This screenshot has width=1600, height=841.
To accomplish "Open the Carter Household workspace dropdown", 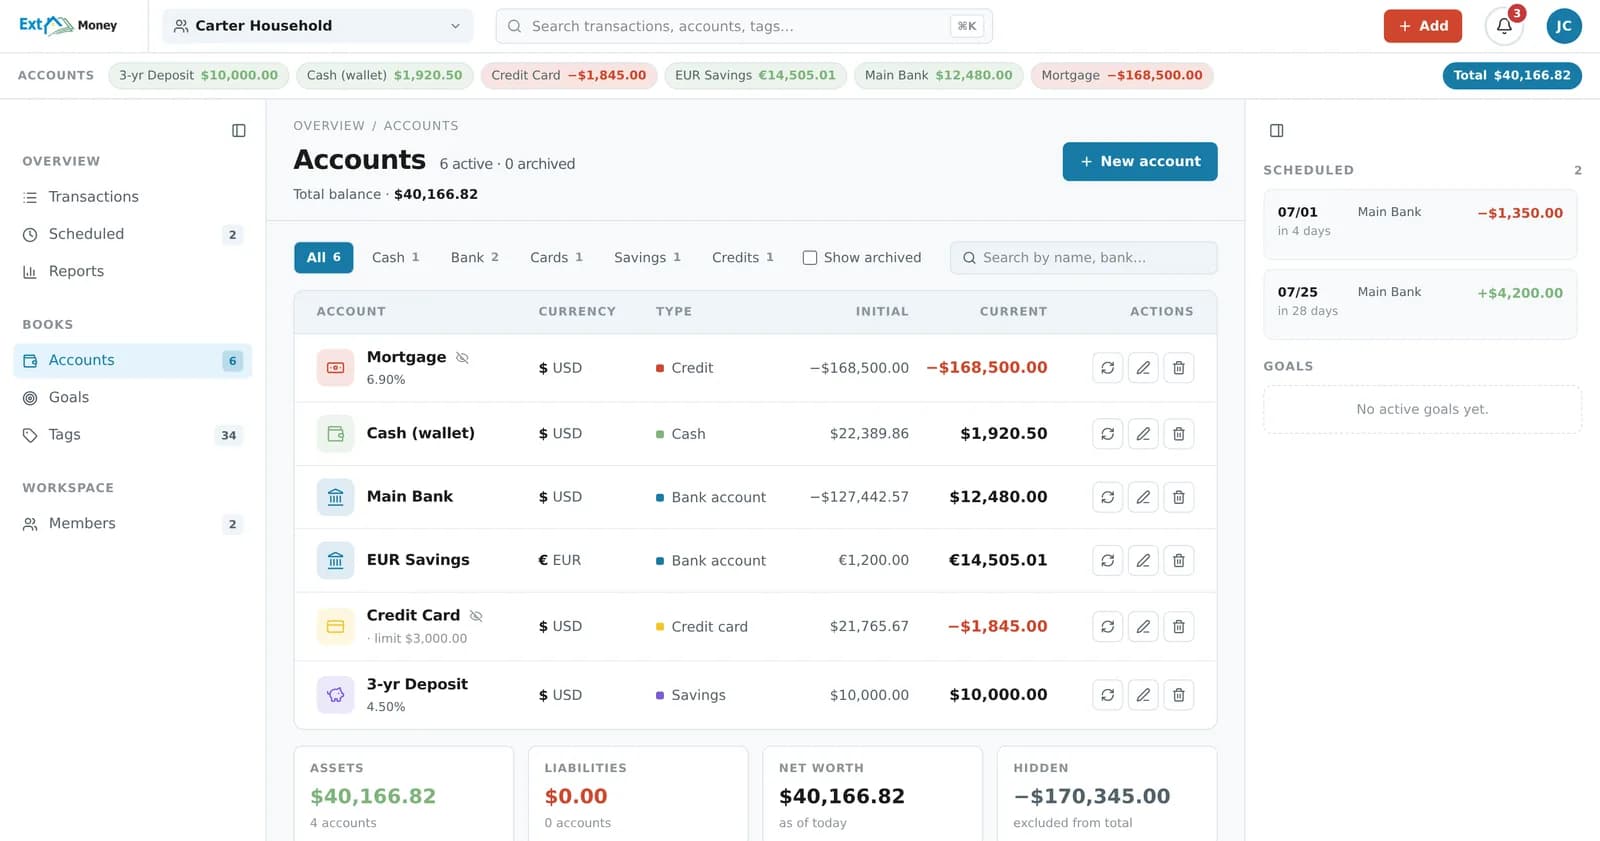I will (x=318, y=26).
